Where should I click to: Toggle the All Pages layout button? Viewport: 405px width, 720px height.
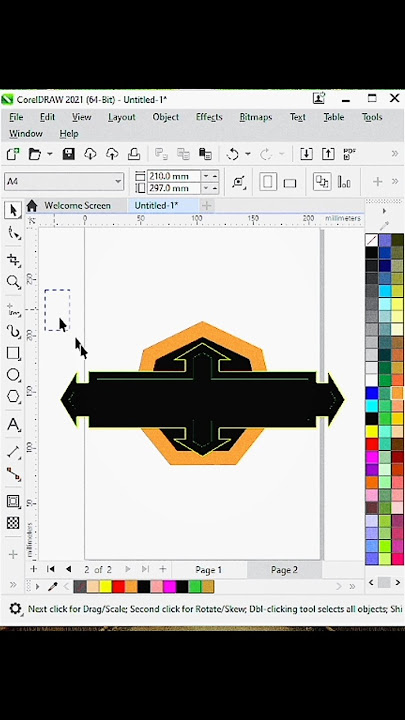(322, 182)
